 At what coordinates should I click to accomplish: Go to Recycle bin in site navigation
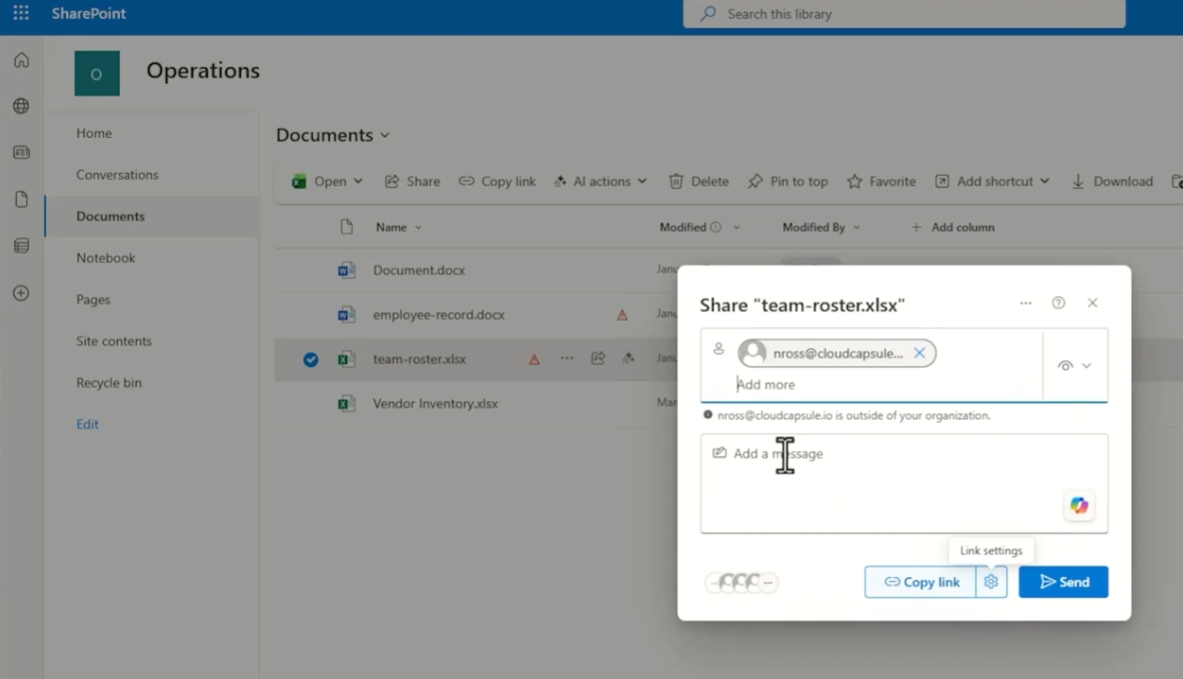(x=109, y=383)
